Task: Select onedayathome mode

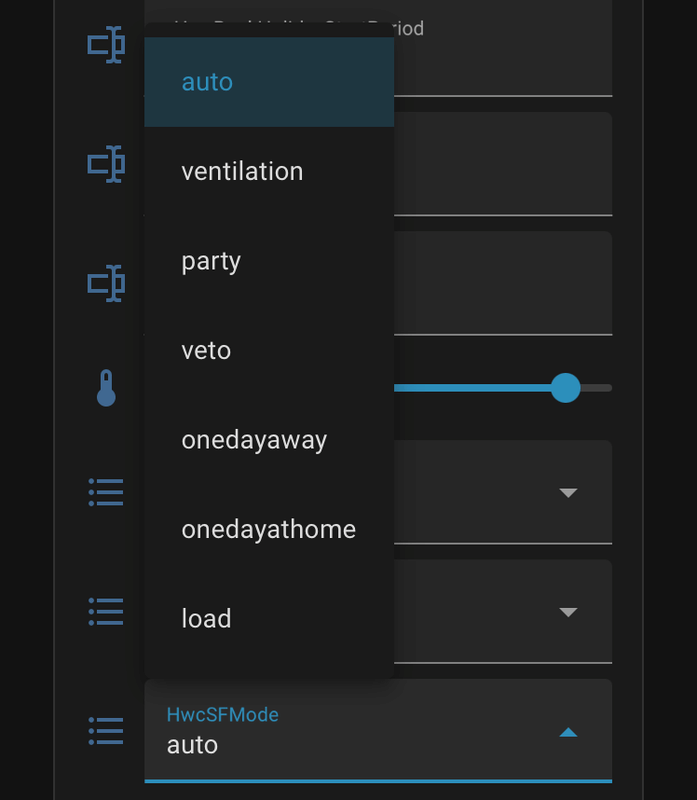Action: (268, 529)
